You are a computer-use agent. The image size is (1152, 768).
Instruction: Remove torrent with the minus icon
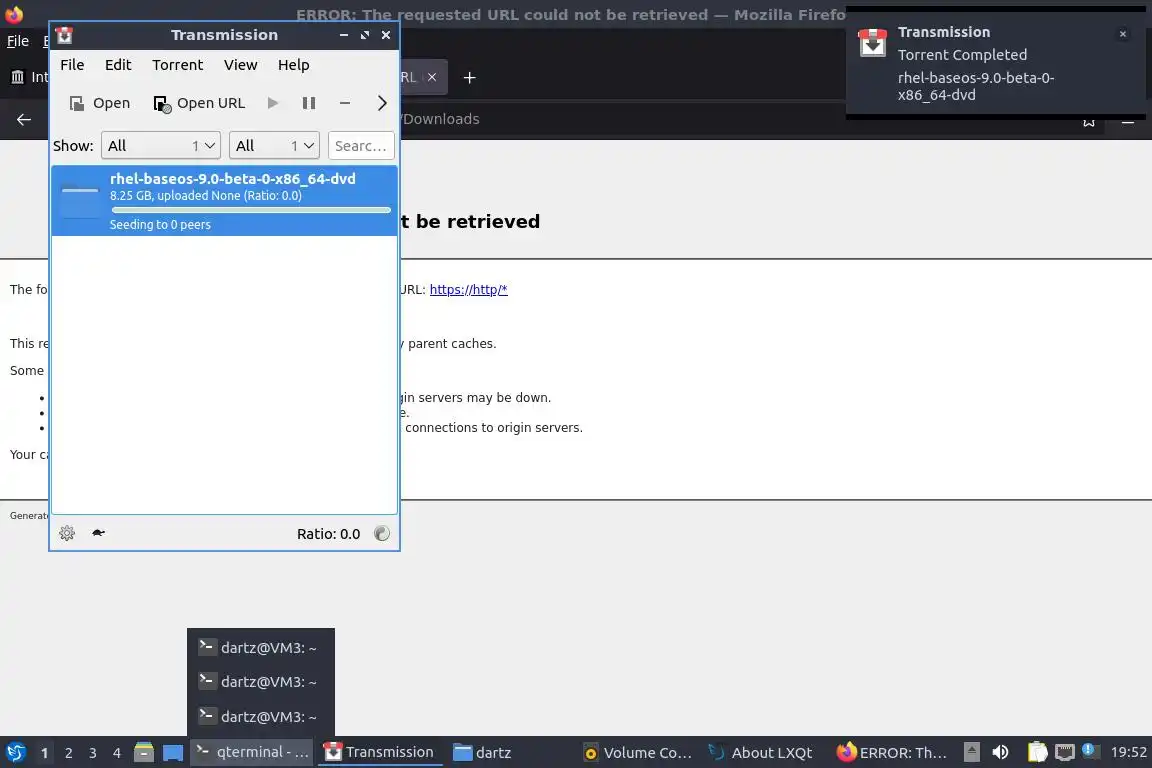pos(345,103)
